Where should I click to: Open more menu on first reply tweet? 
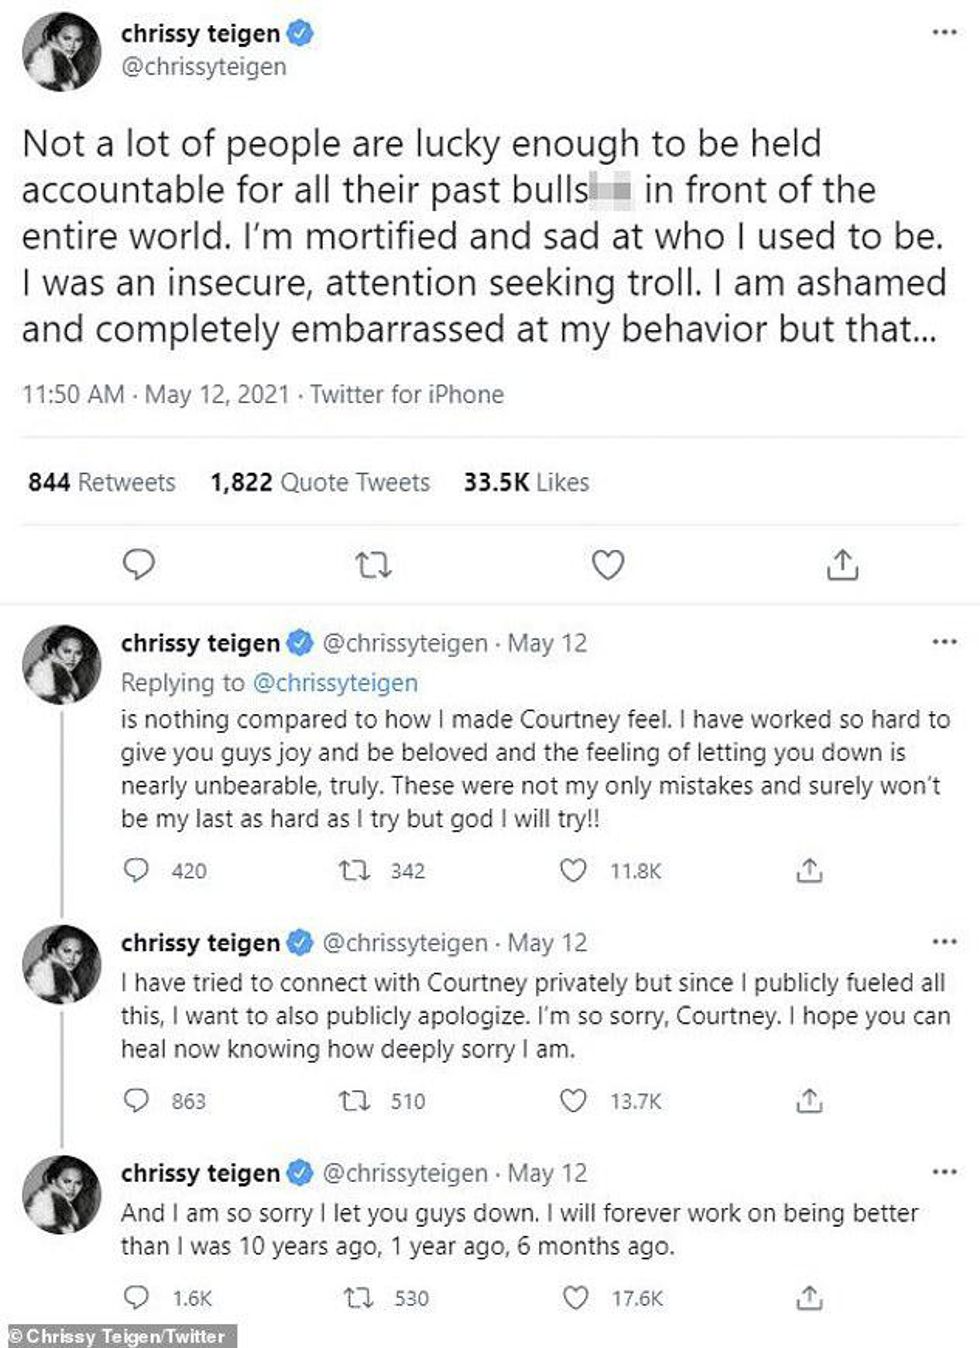(944, 641)
